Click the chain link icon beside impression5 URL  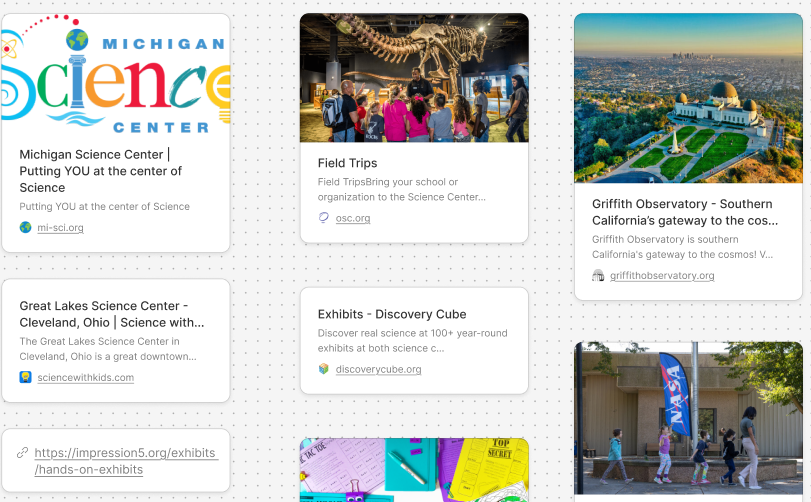pos(23,453)
